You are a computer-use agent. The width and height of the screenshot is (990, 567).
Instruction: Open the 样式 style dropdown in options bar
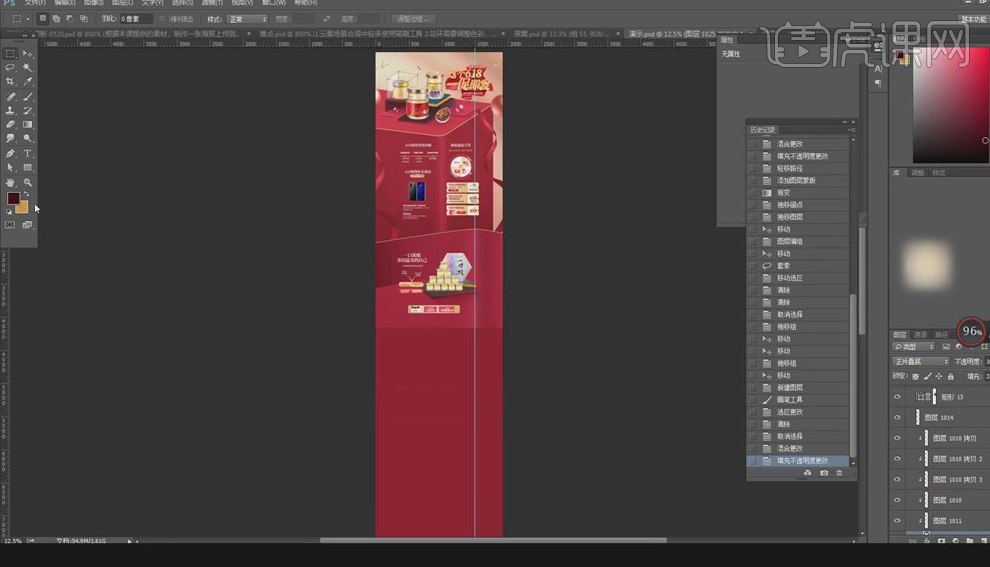point(248,19)
